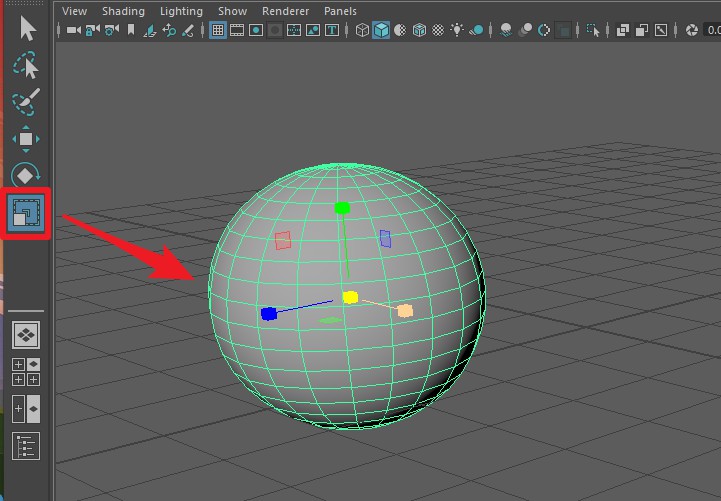This screenshot has width=721, height=501.
Task: Toggle the X-Ray Joints icon
Action: [x=661, y=30]
